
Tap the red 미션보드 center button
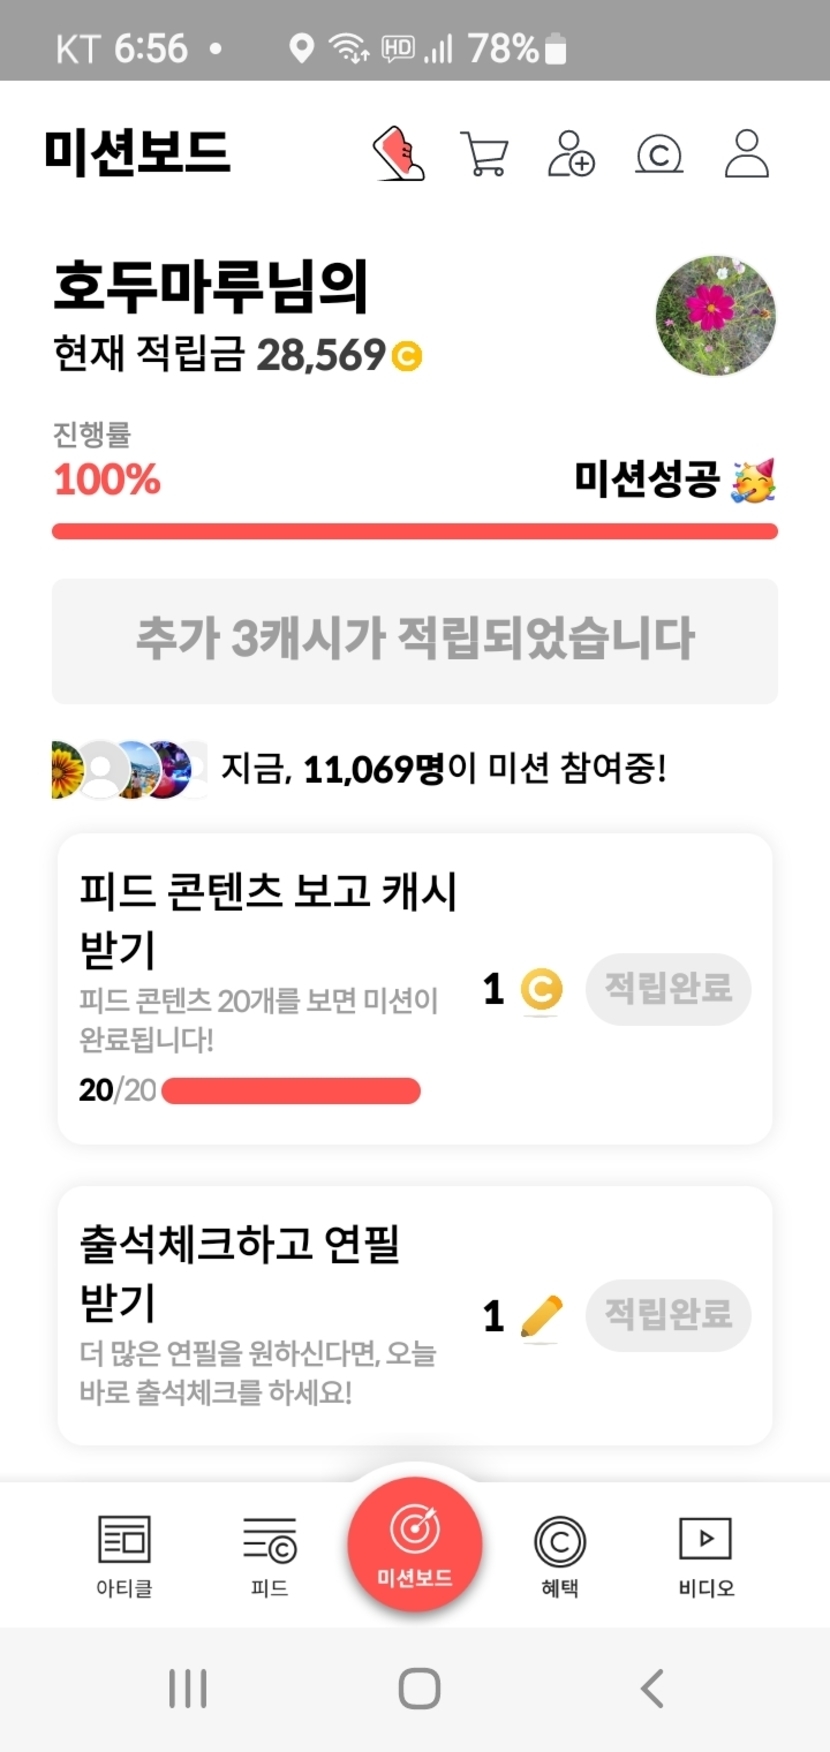(x=415, y=1543)
